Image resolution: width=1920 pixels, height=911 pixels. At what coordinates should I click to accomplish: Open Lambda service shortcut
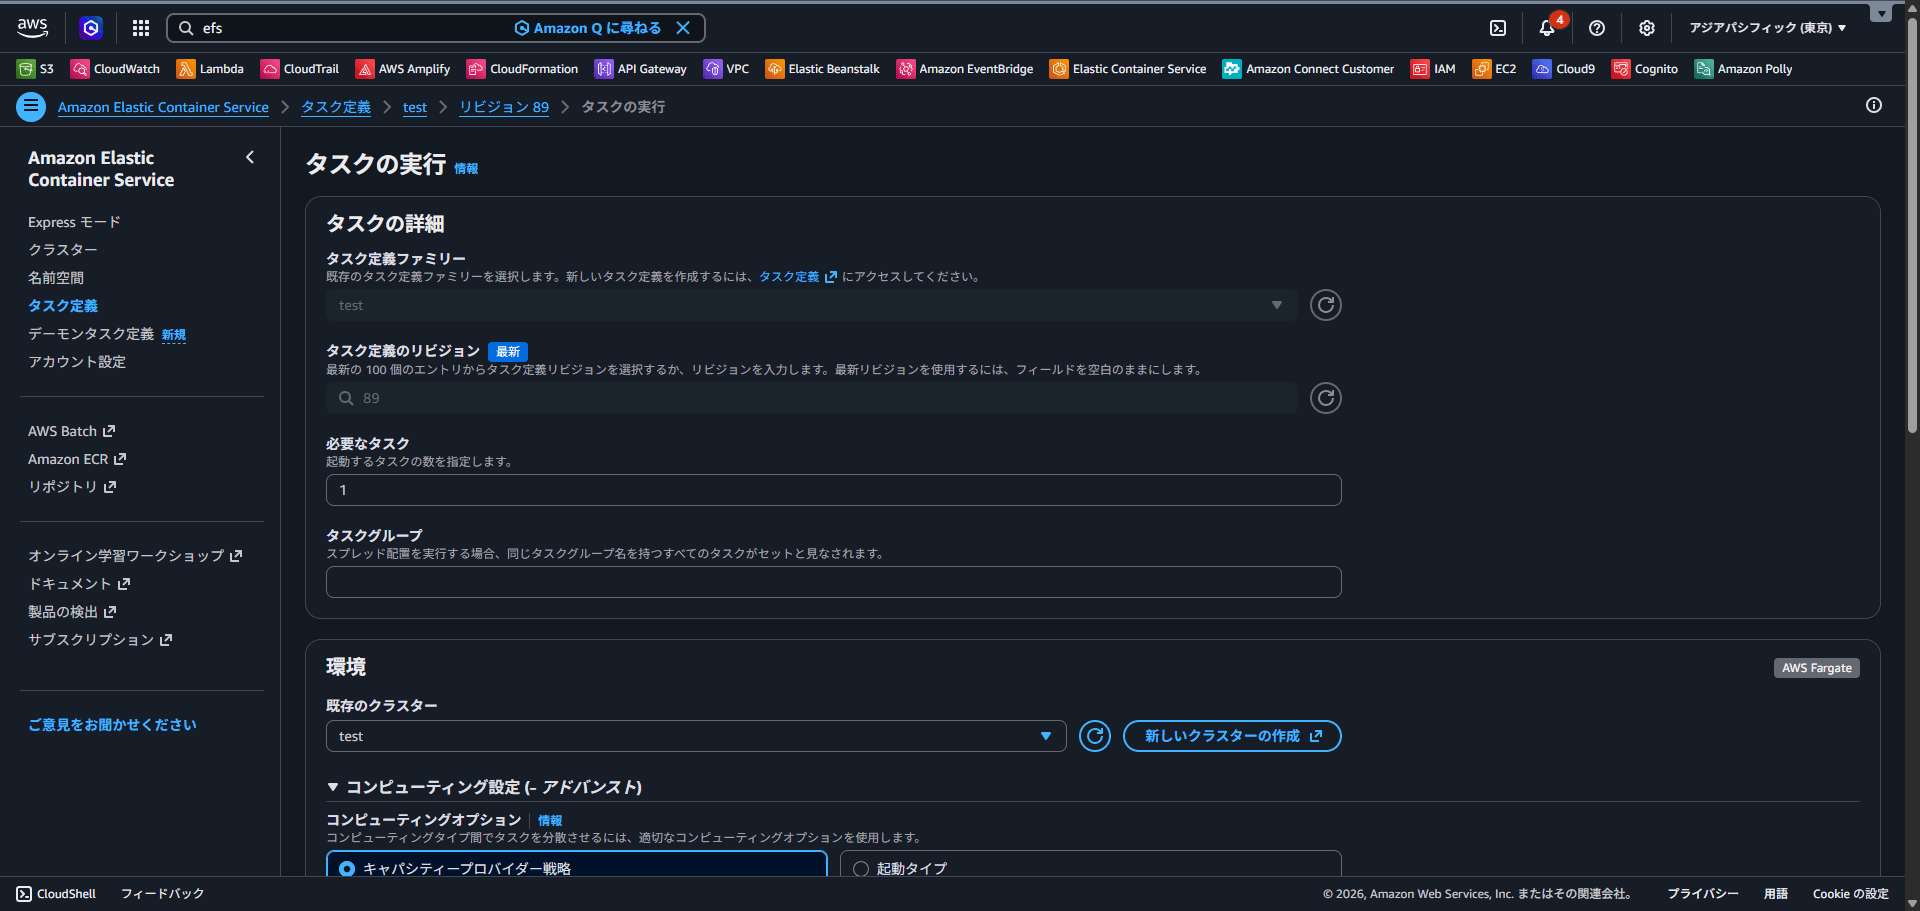click(x=210, y=69)
